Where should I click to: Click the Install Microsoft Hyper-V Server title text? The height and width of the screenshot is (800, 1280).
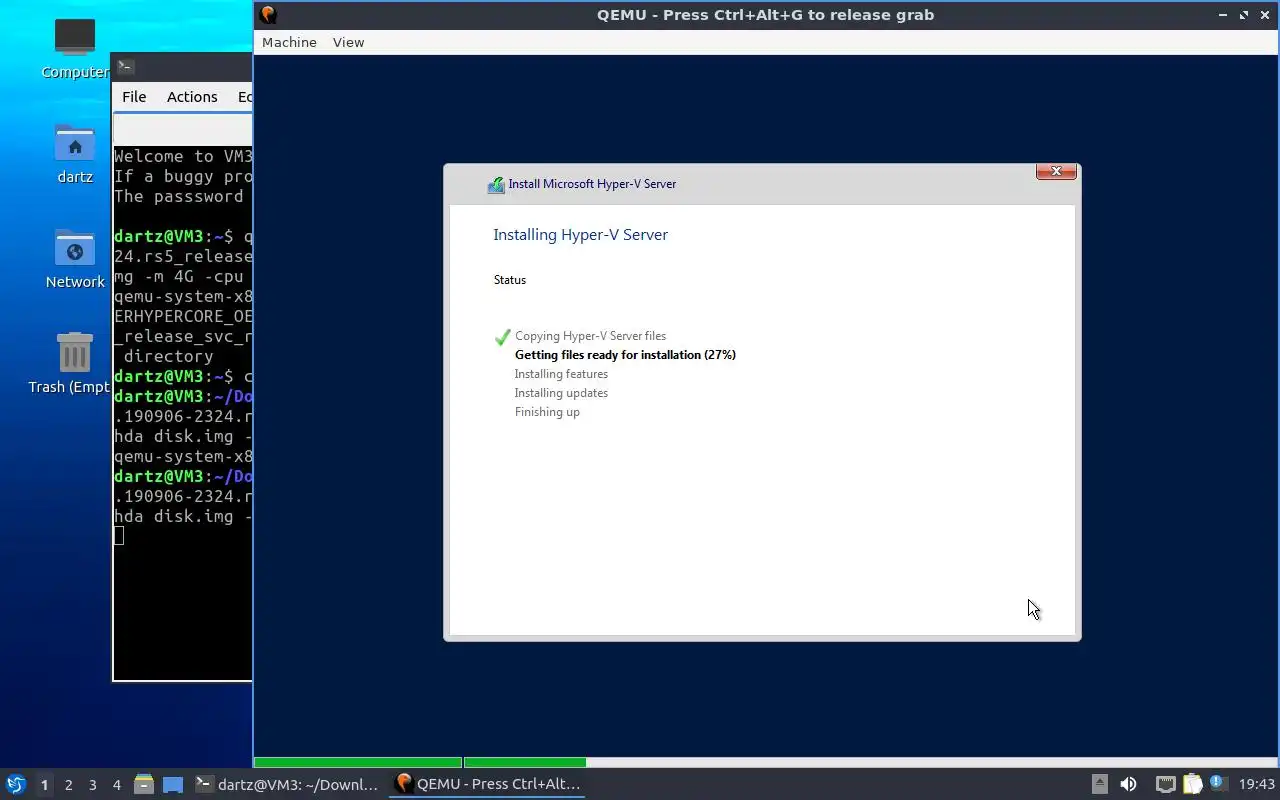click(x=592, y=184)
